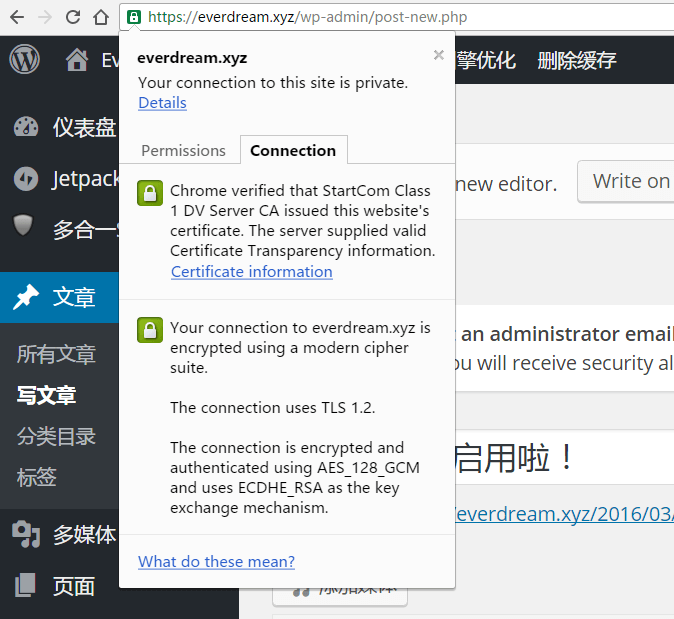Screen dimensions: 674x619
Task: Reload the page with the refresh icon
Action: 73,17
